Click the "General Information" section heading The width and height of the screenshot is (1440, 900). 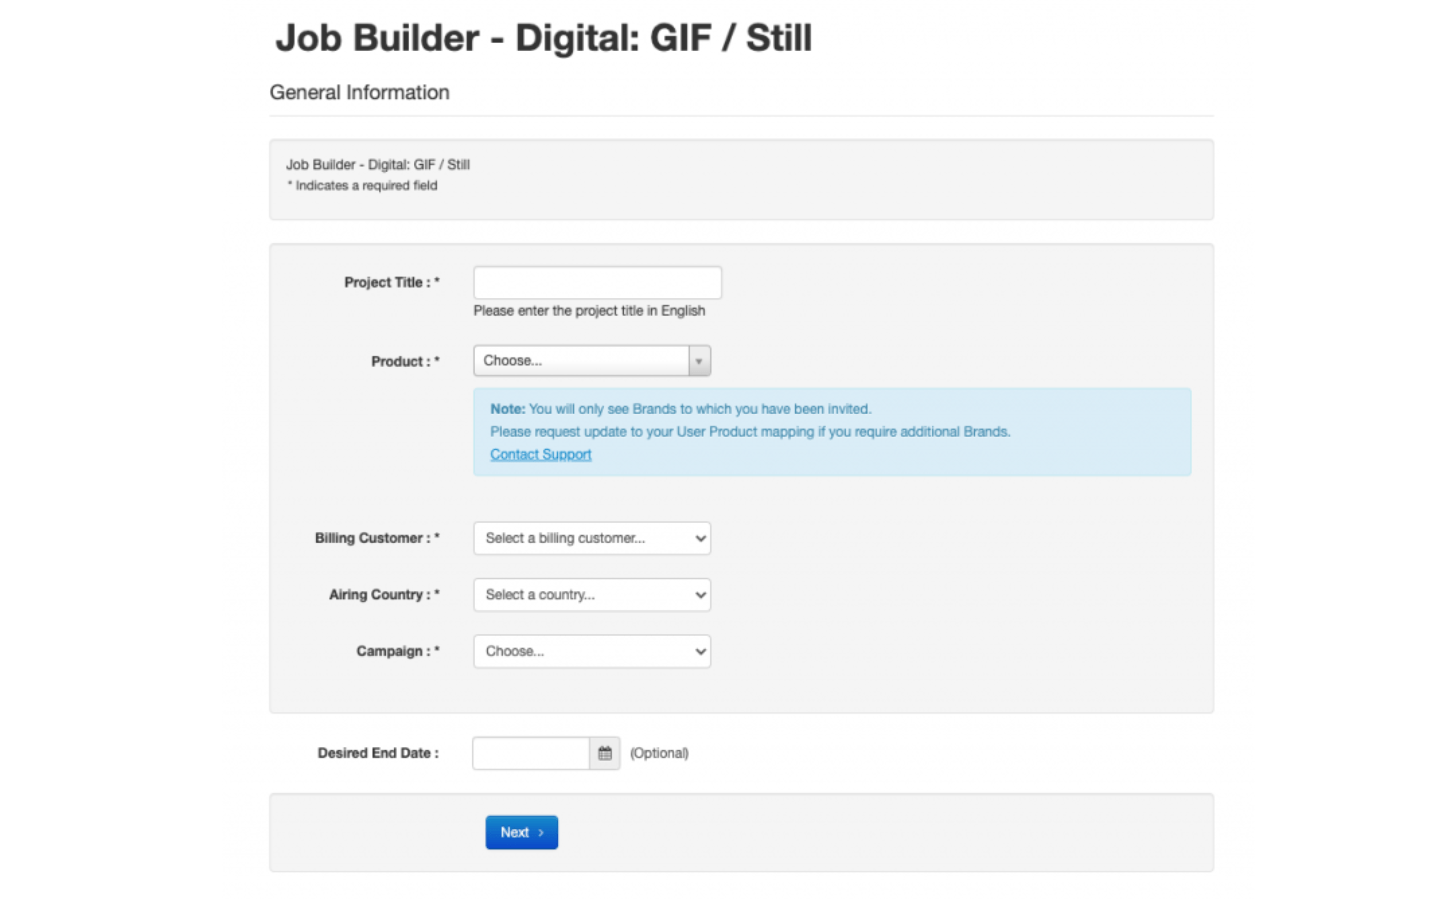360,92
